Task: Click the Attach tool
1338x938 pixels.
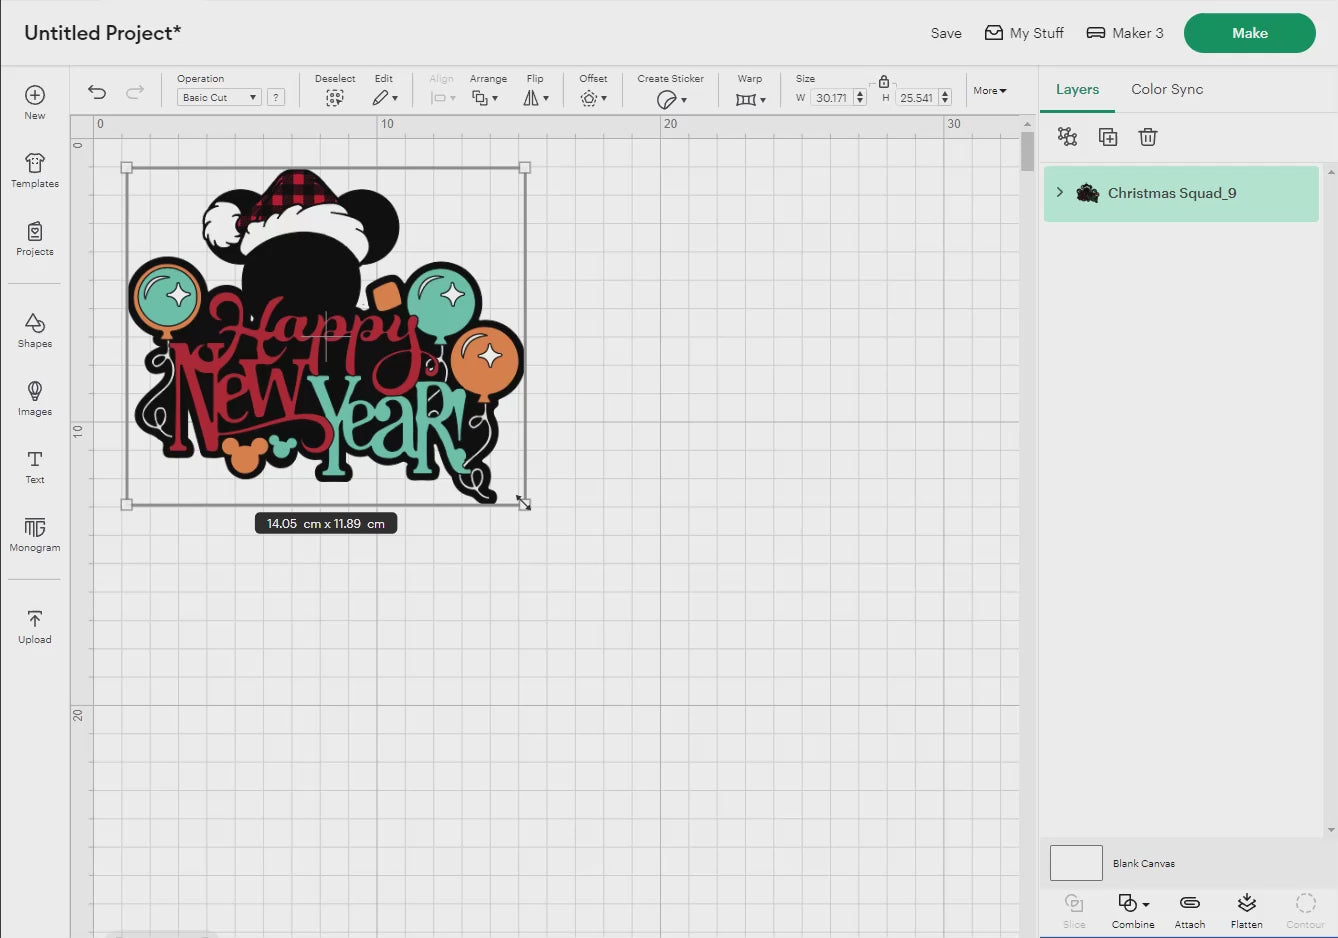Action: click(1190, 910)
